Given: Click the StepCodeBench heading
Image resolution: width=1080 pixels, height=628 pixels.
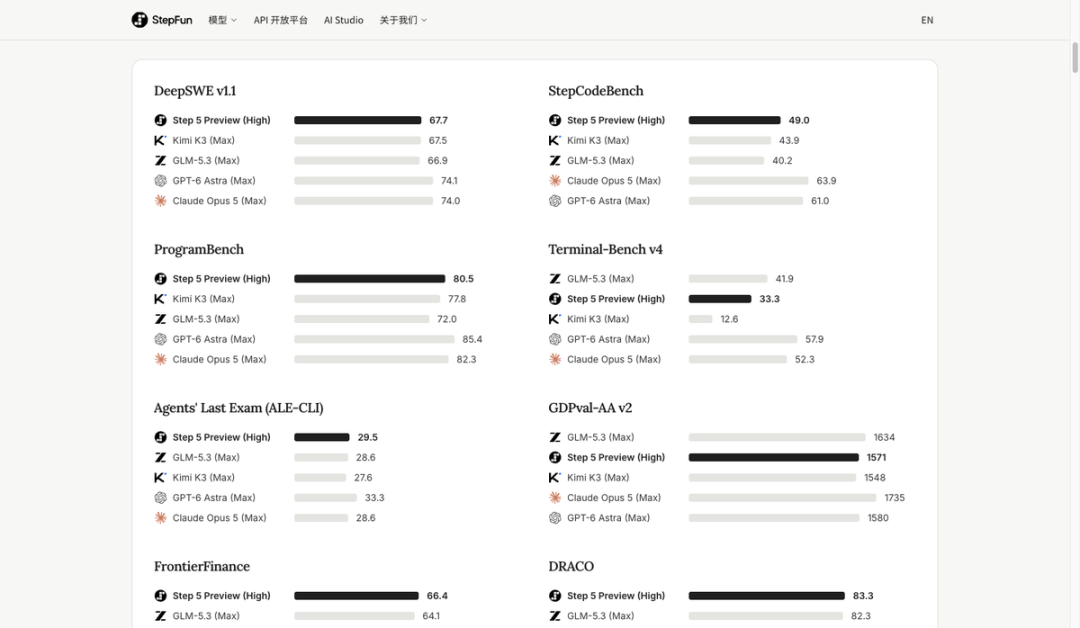Looking at the screenshot, I should [x=596, y=91].
